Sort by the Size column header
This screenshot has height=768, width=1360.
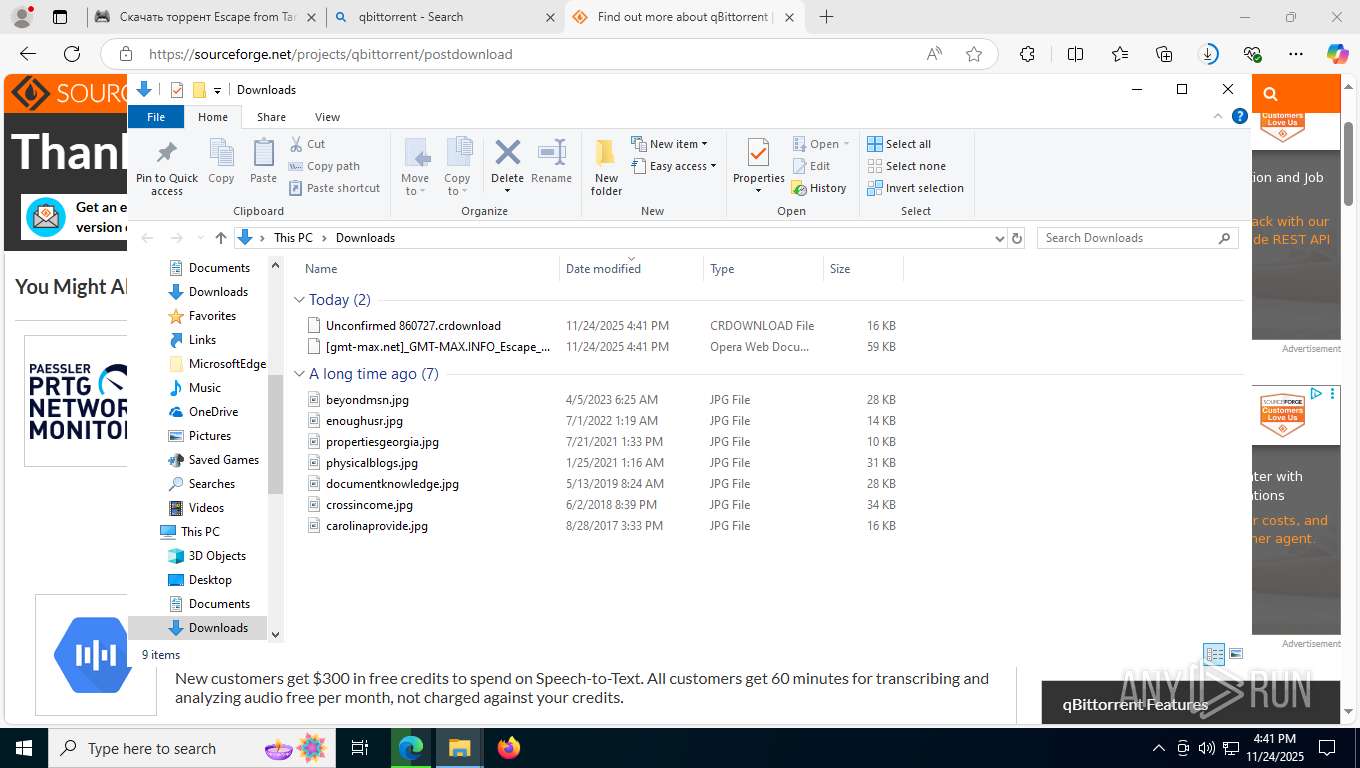(x=863, y=269)
